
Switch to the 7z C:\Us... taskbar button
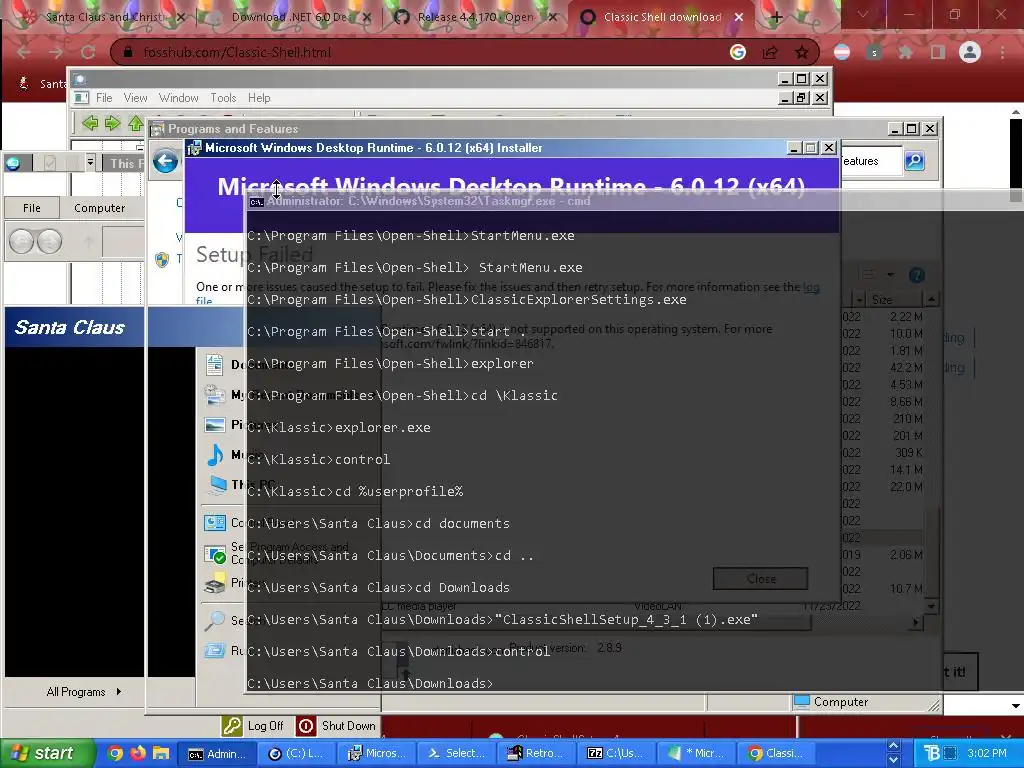(617, 753)
